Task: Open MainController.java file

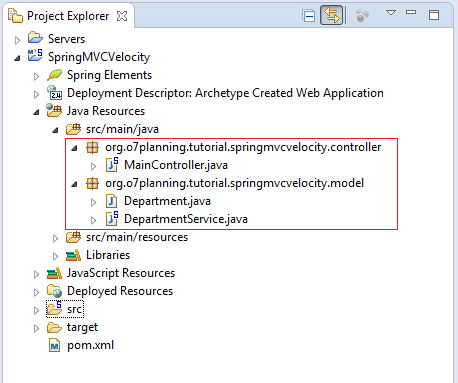Action: 176,165
